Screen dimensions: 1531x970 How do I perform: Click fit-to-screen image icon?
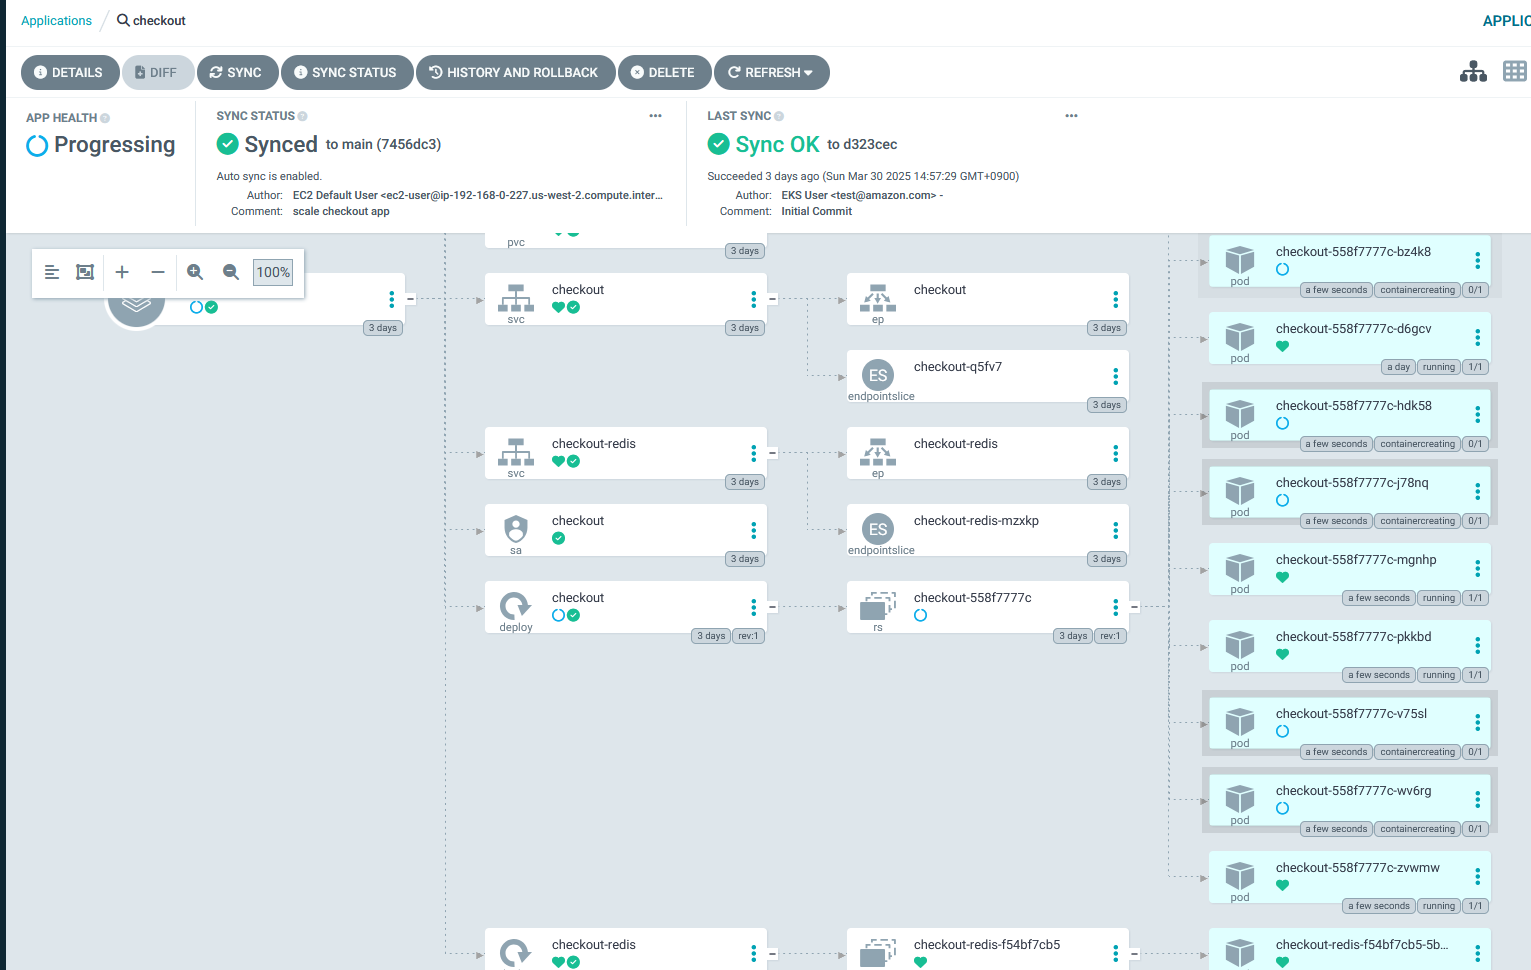point(85,272)
